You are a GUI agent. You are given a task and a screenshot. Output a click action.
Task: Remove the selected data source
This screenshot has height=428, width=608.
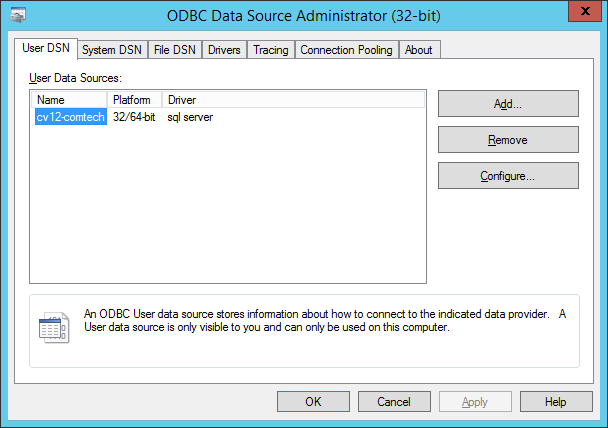(508, 140)
